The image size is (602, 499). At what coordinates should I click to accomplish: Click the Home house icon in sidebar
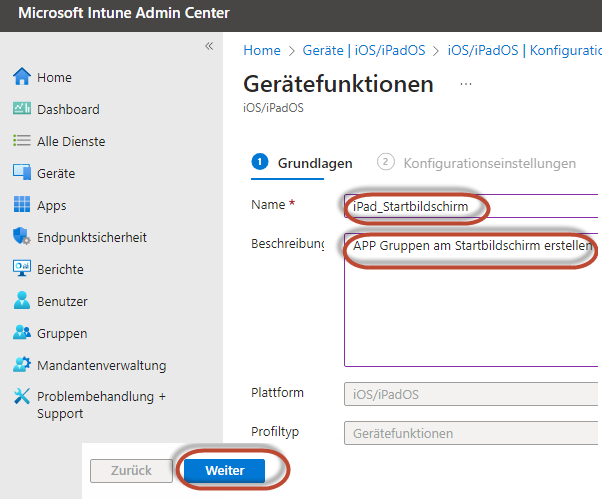pos(22,77)
